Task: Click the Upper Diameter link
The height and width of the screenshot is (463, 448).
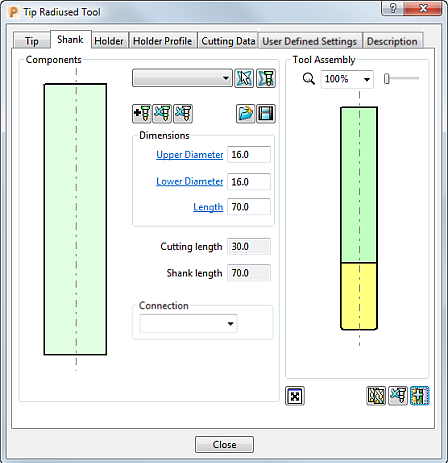Action: point(190,155)
